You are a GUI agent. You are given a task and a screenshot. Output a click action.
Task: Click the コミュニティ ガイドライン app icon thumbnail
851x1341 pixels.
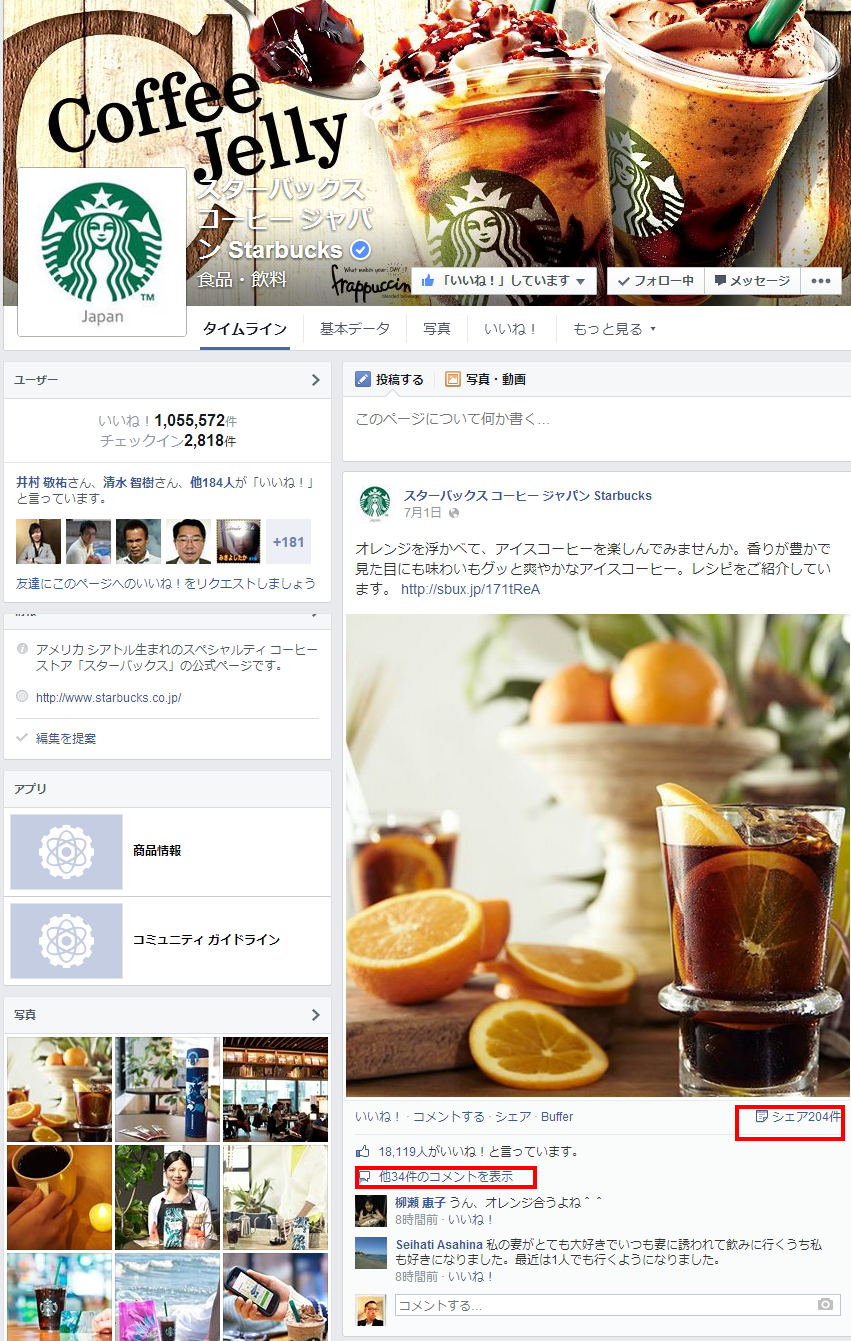pyautogui.click(x=66, y=941)
